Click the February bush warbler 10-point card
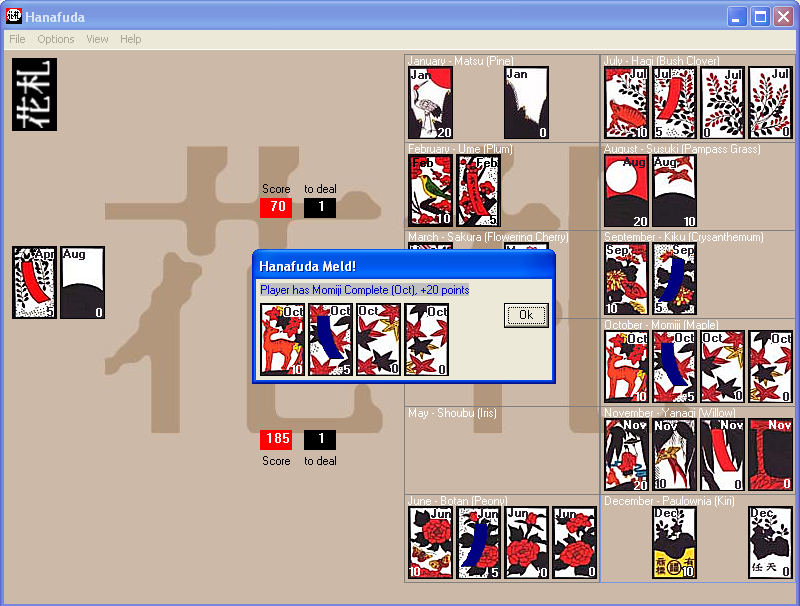800x606 pixels. 430,191
